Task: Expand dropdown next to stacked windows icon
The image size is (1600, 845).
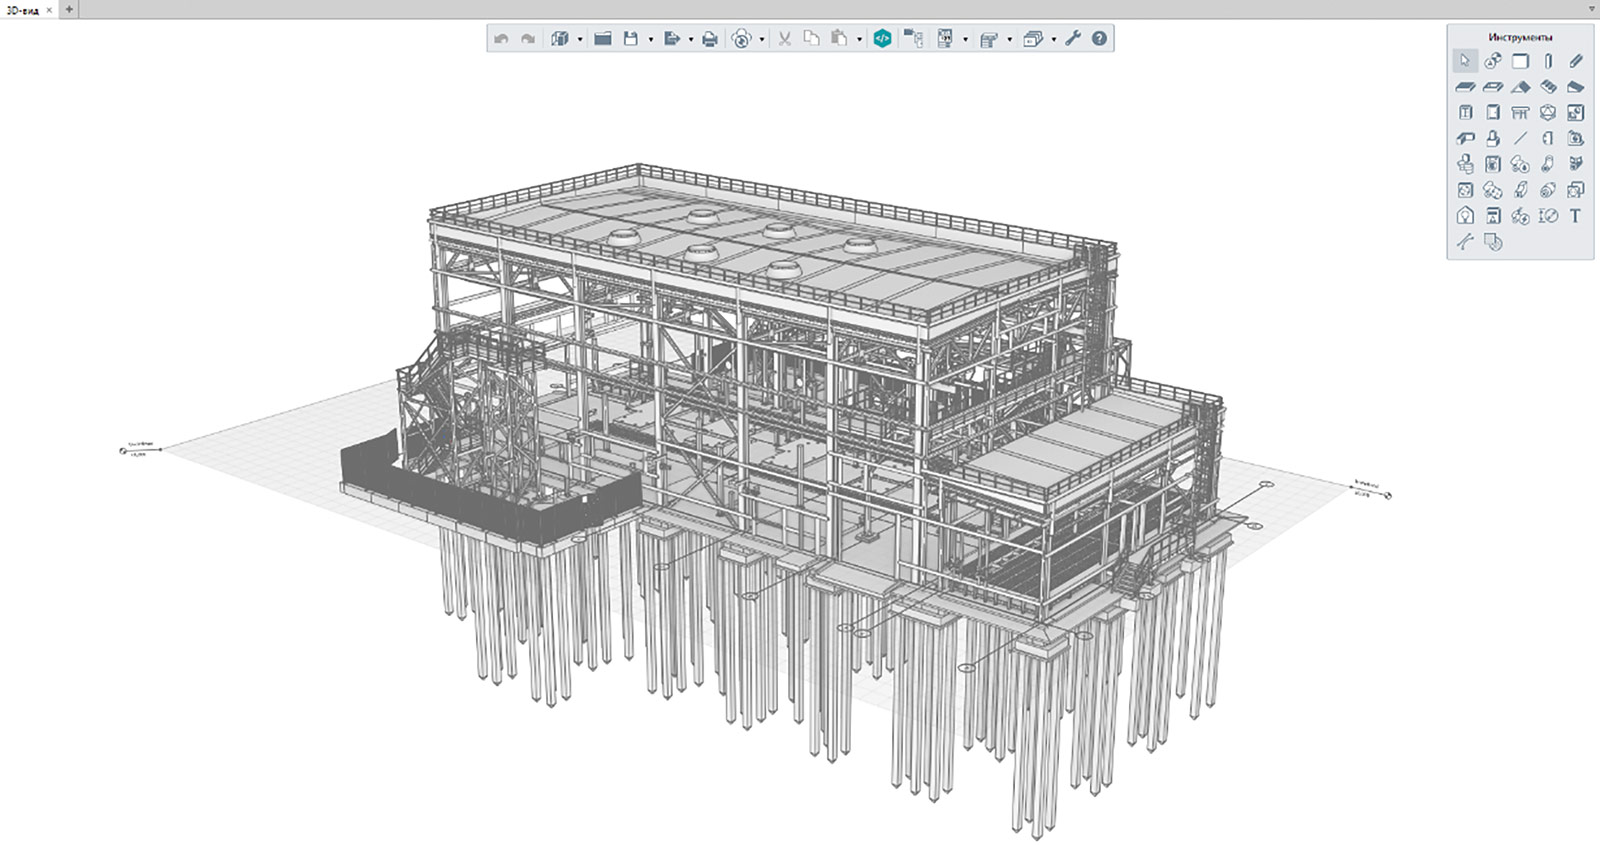Action: [x=1053, y=40]
